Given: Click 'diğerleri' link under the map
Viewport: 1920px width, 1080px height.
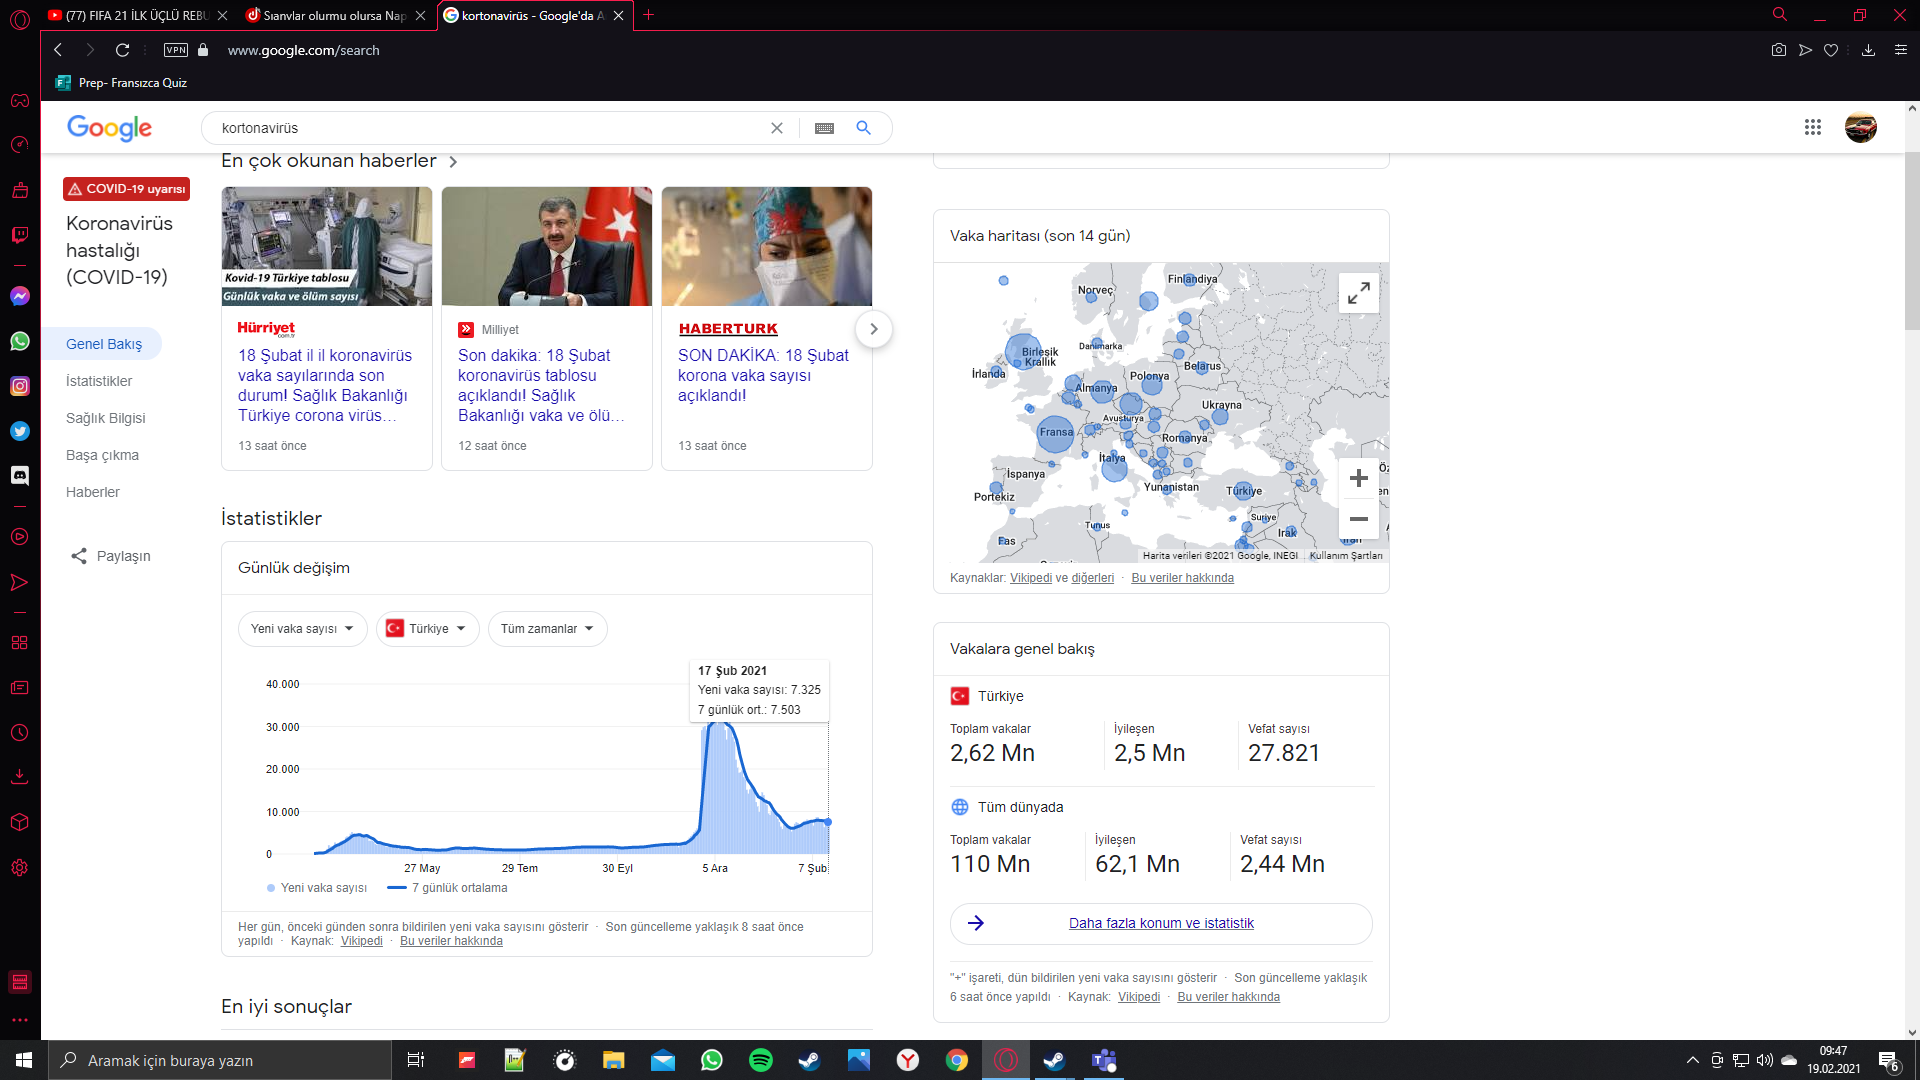Looking at the screenshot, I should pyautogui.click(x=1092, y=578).
